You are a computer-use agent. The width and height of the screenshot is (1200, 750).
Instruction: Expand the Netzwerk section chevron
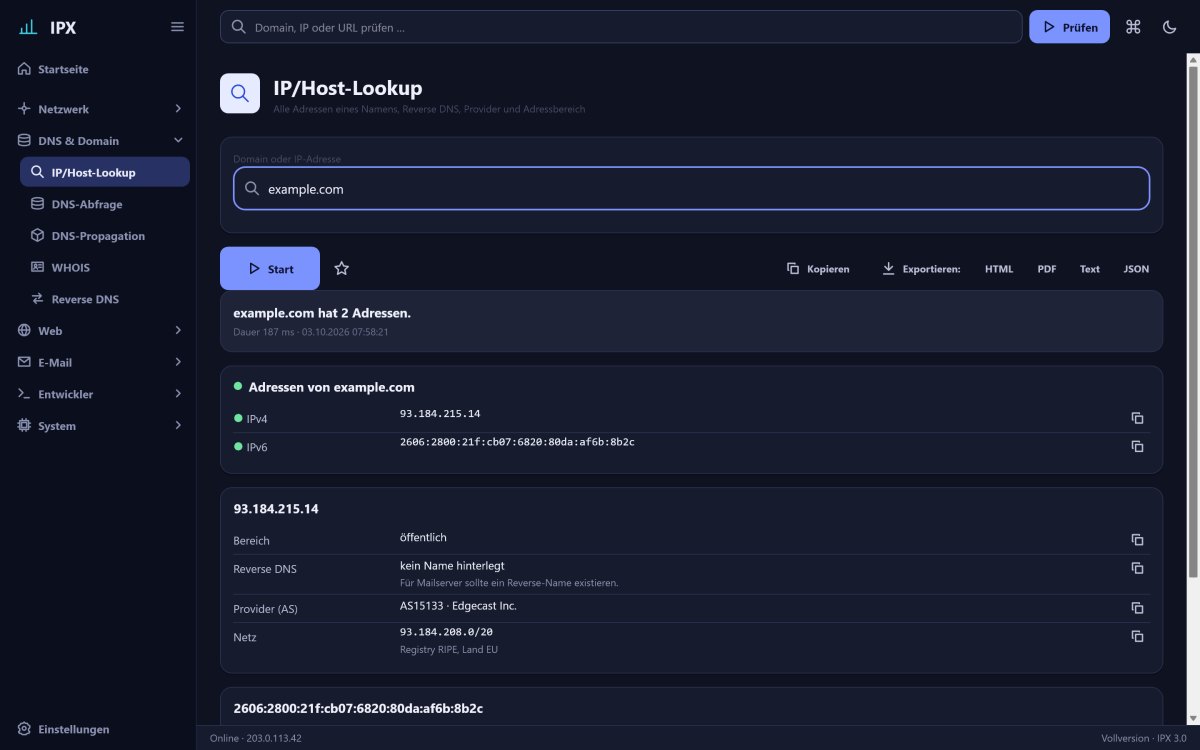[x=178, y=108]
